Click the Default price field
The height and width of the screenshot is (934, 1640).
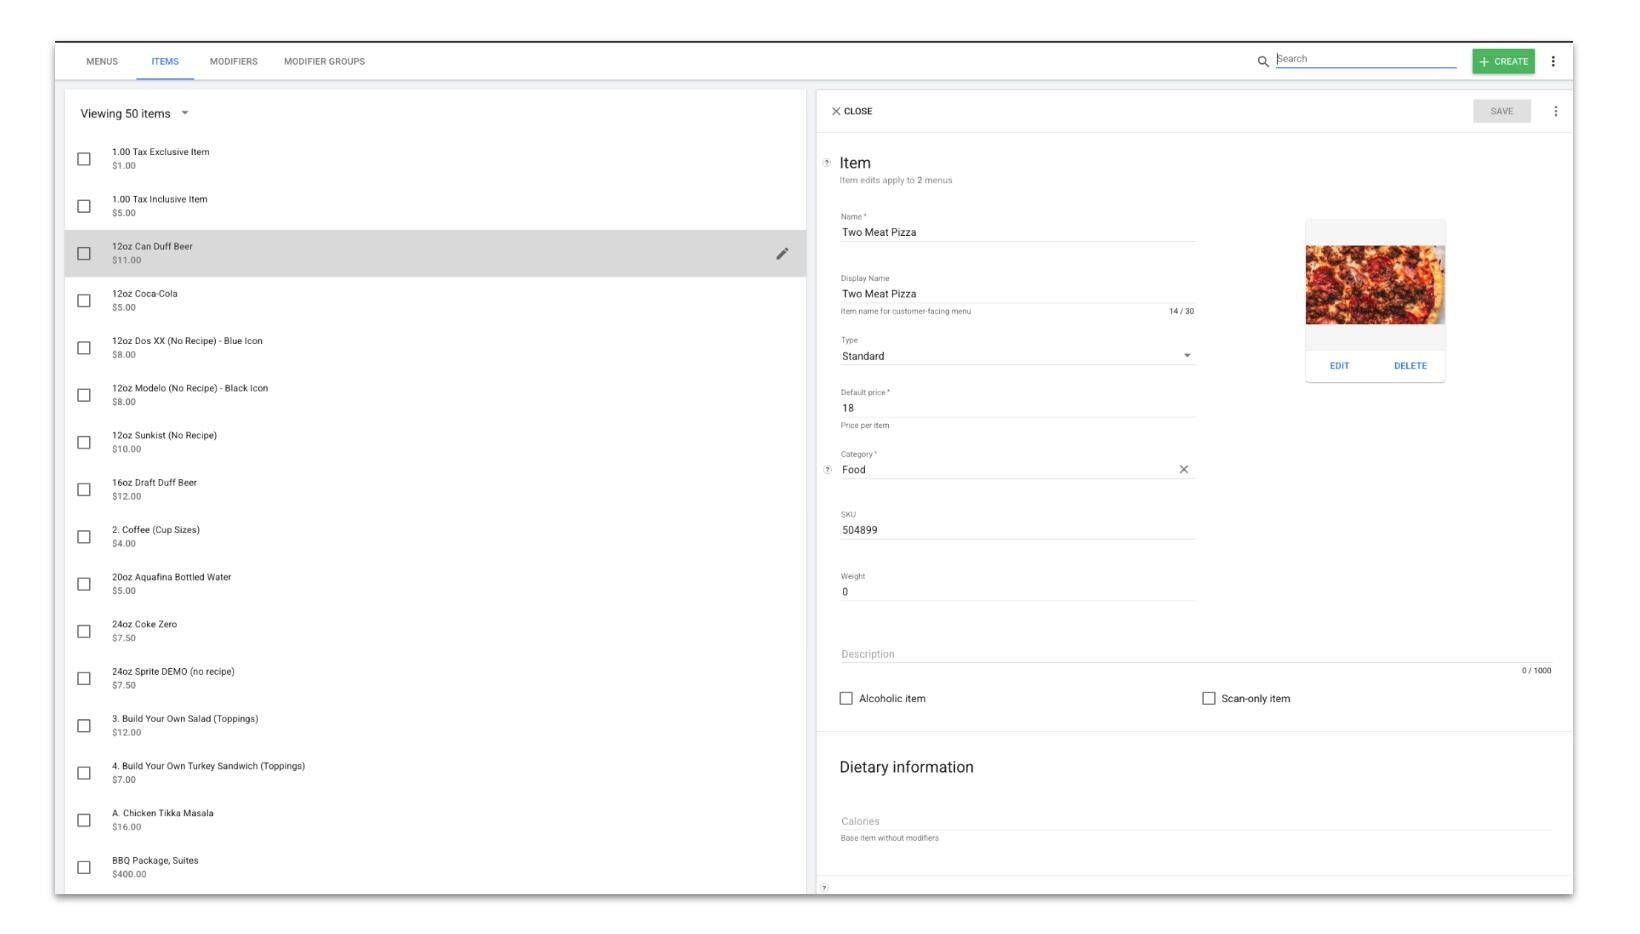click(1017, 408)
